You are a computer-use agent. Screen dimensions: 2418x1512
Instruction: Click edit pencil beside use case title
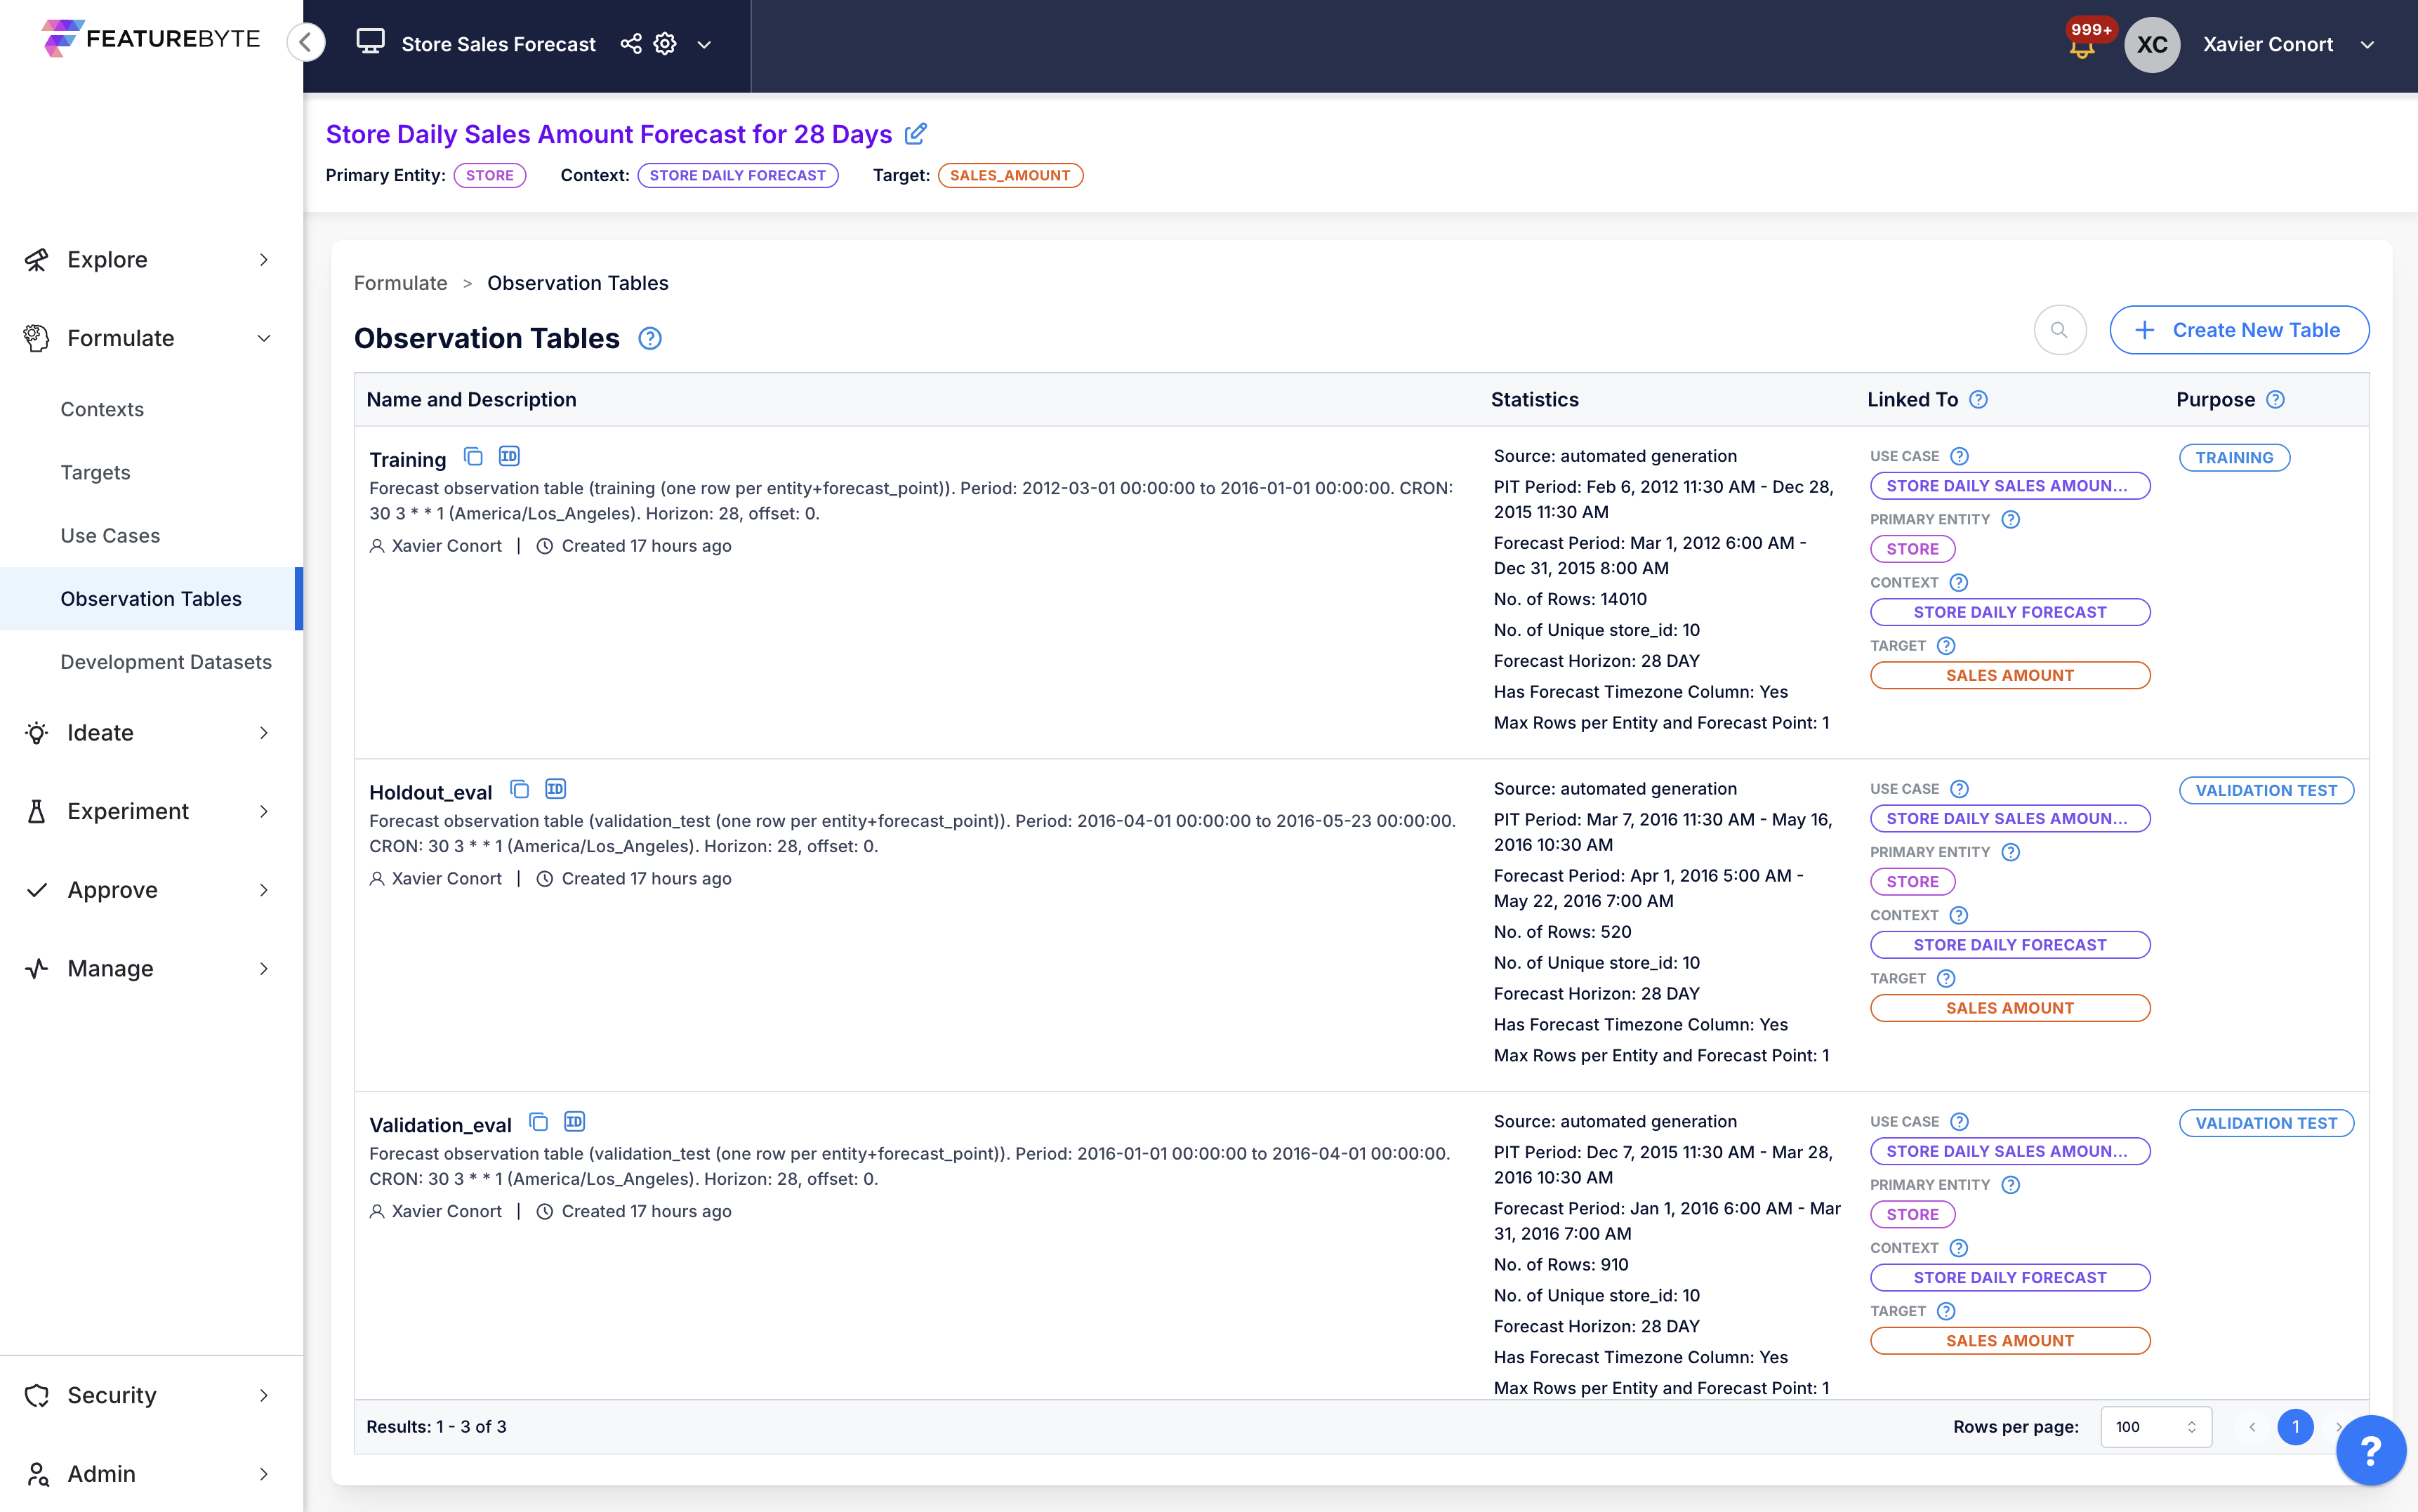(x=916, y=134)
